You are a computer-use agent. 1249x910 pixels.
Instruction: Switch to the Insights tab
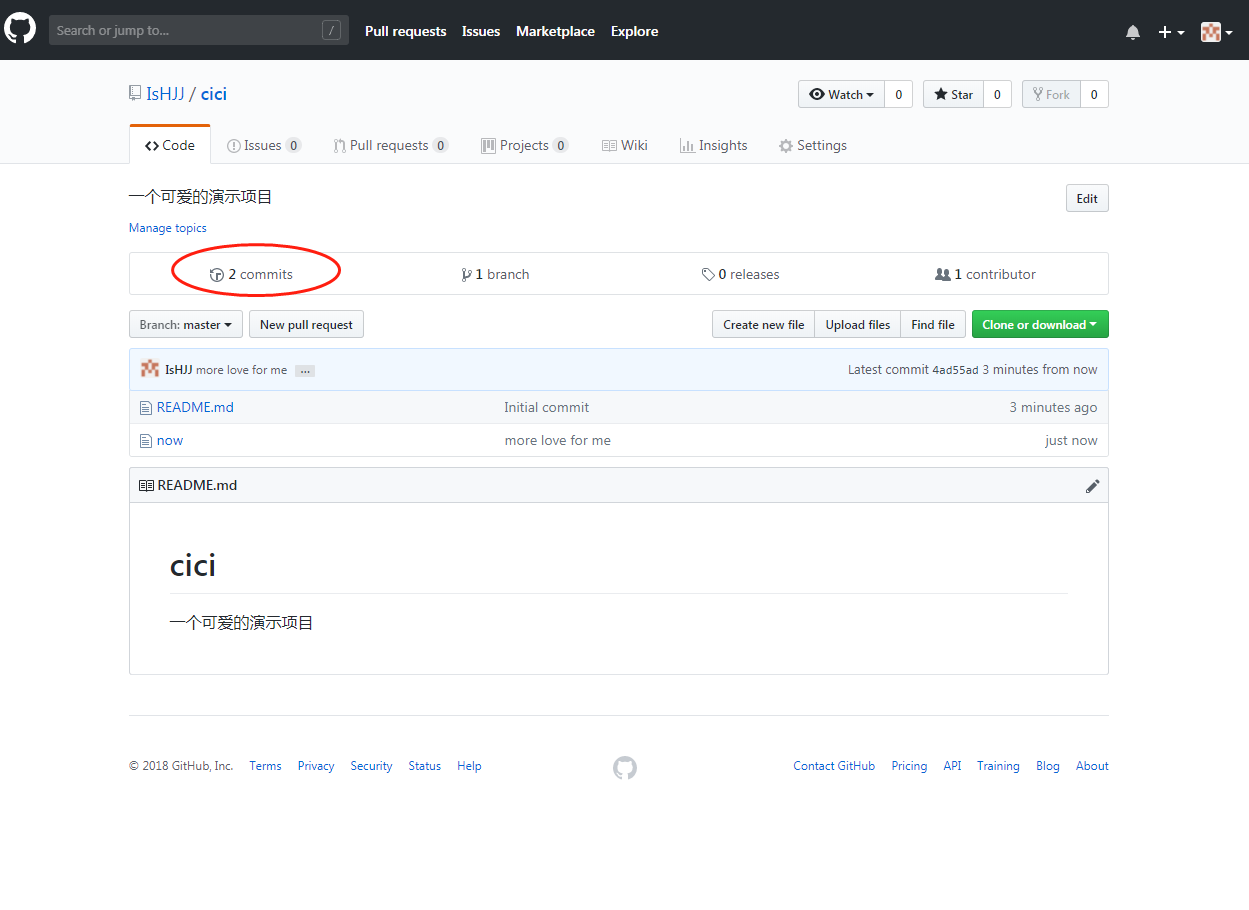pyautogui.click(x=714, y=145)
